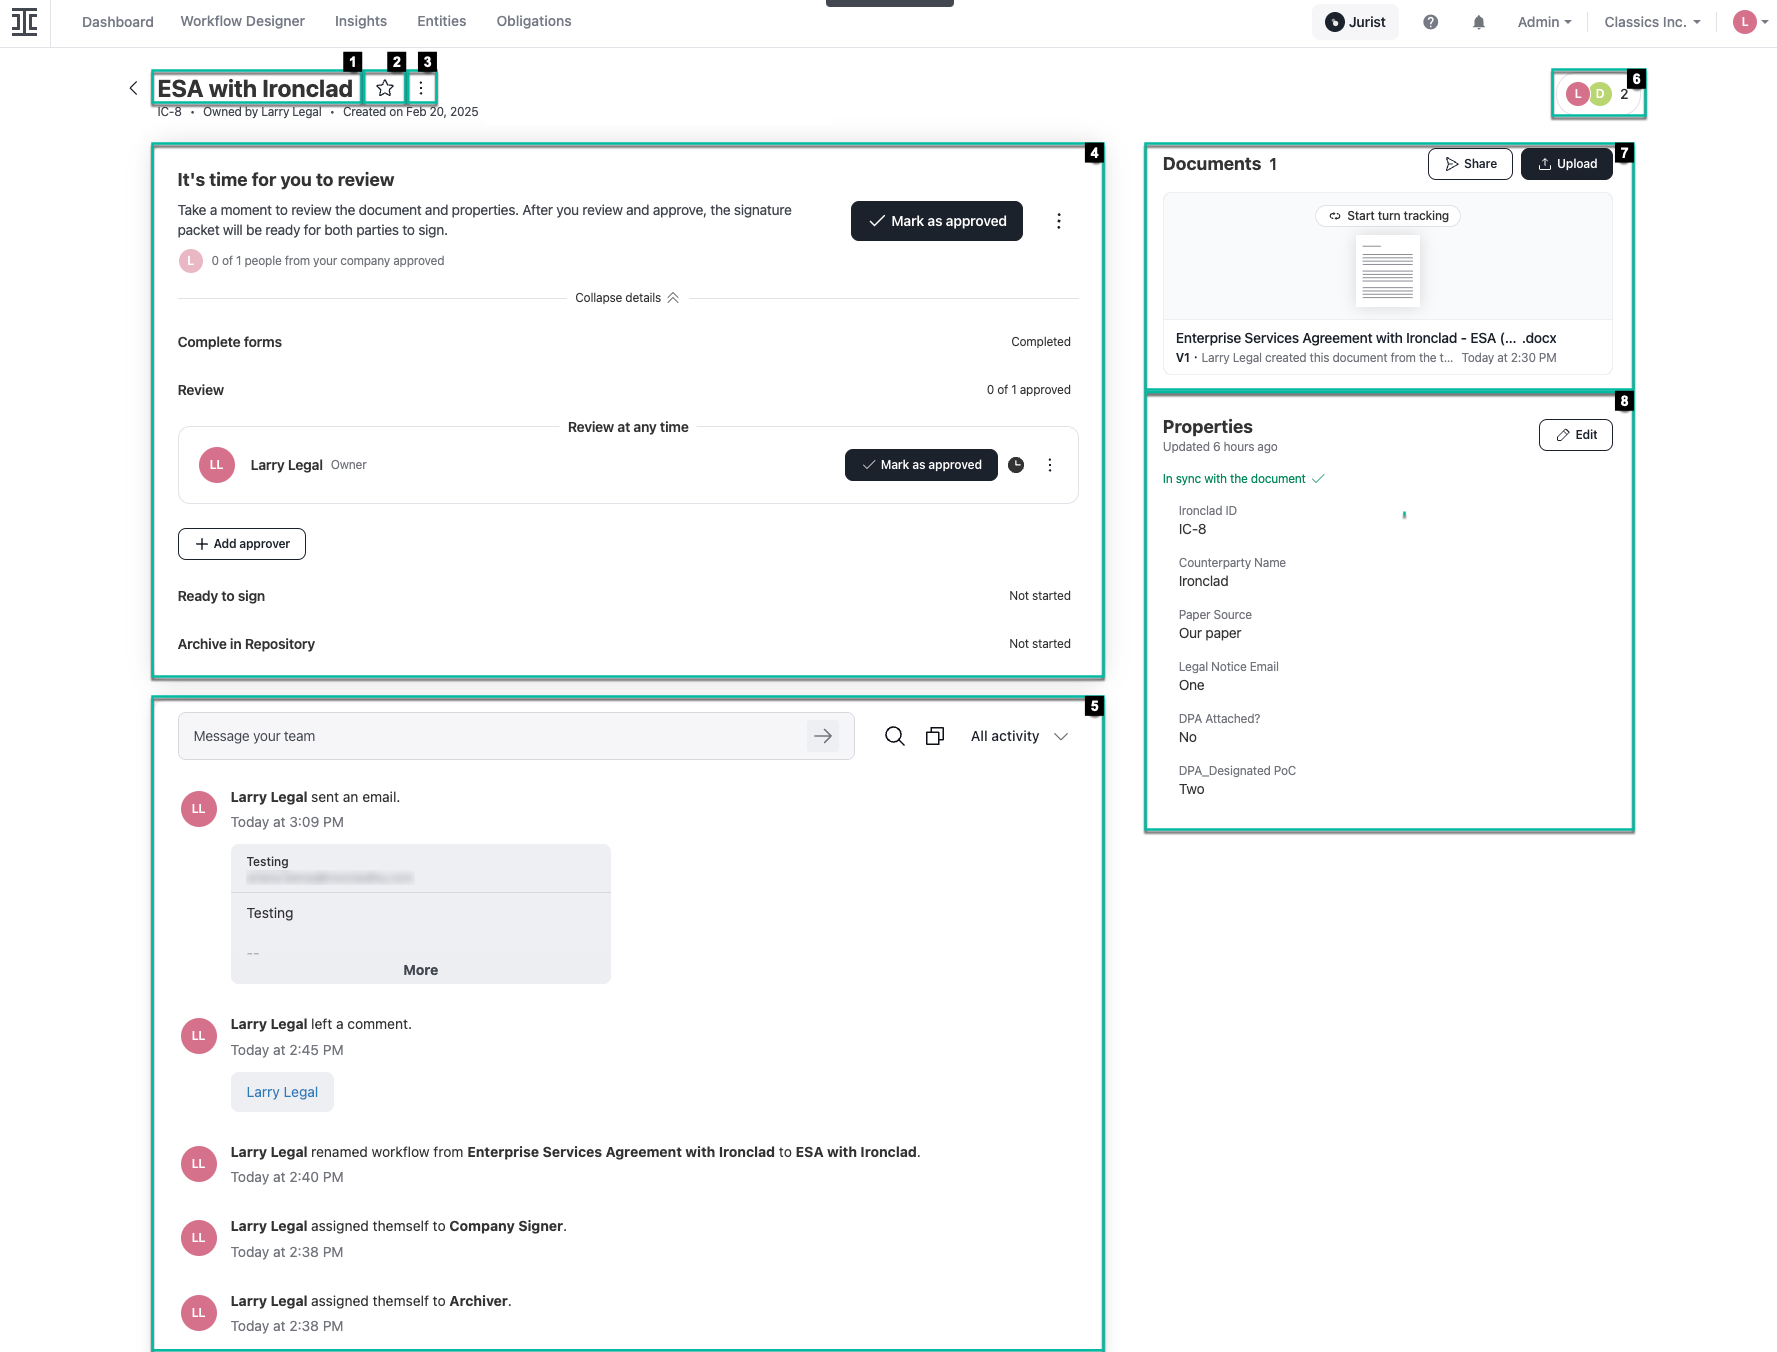Switch to the Workflow Designer tab
Image resolution: width=1777 pixels, height=1352 pixels.
pos(242,21)
